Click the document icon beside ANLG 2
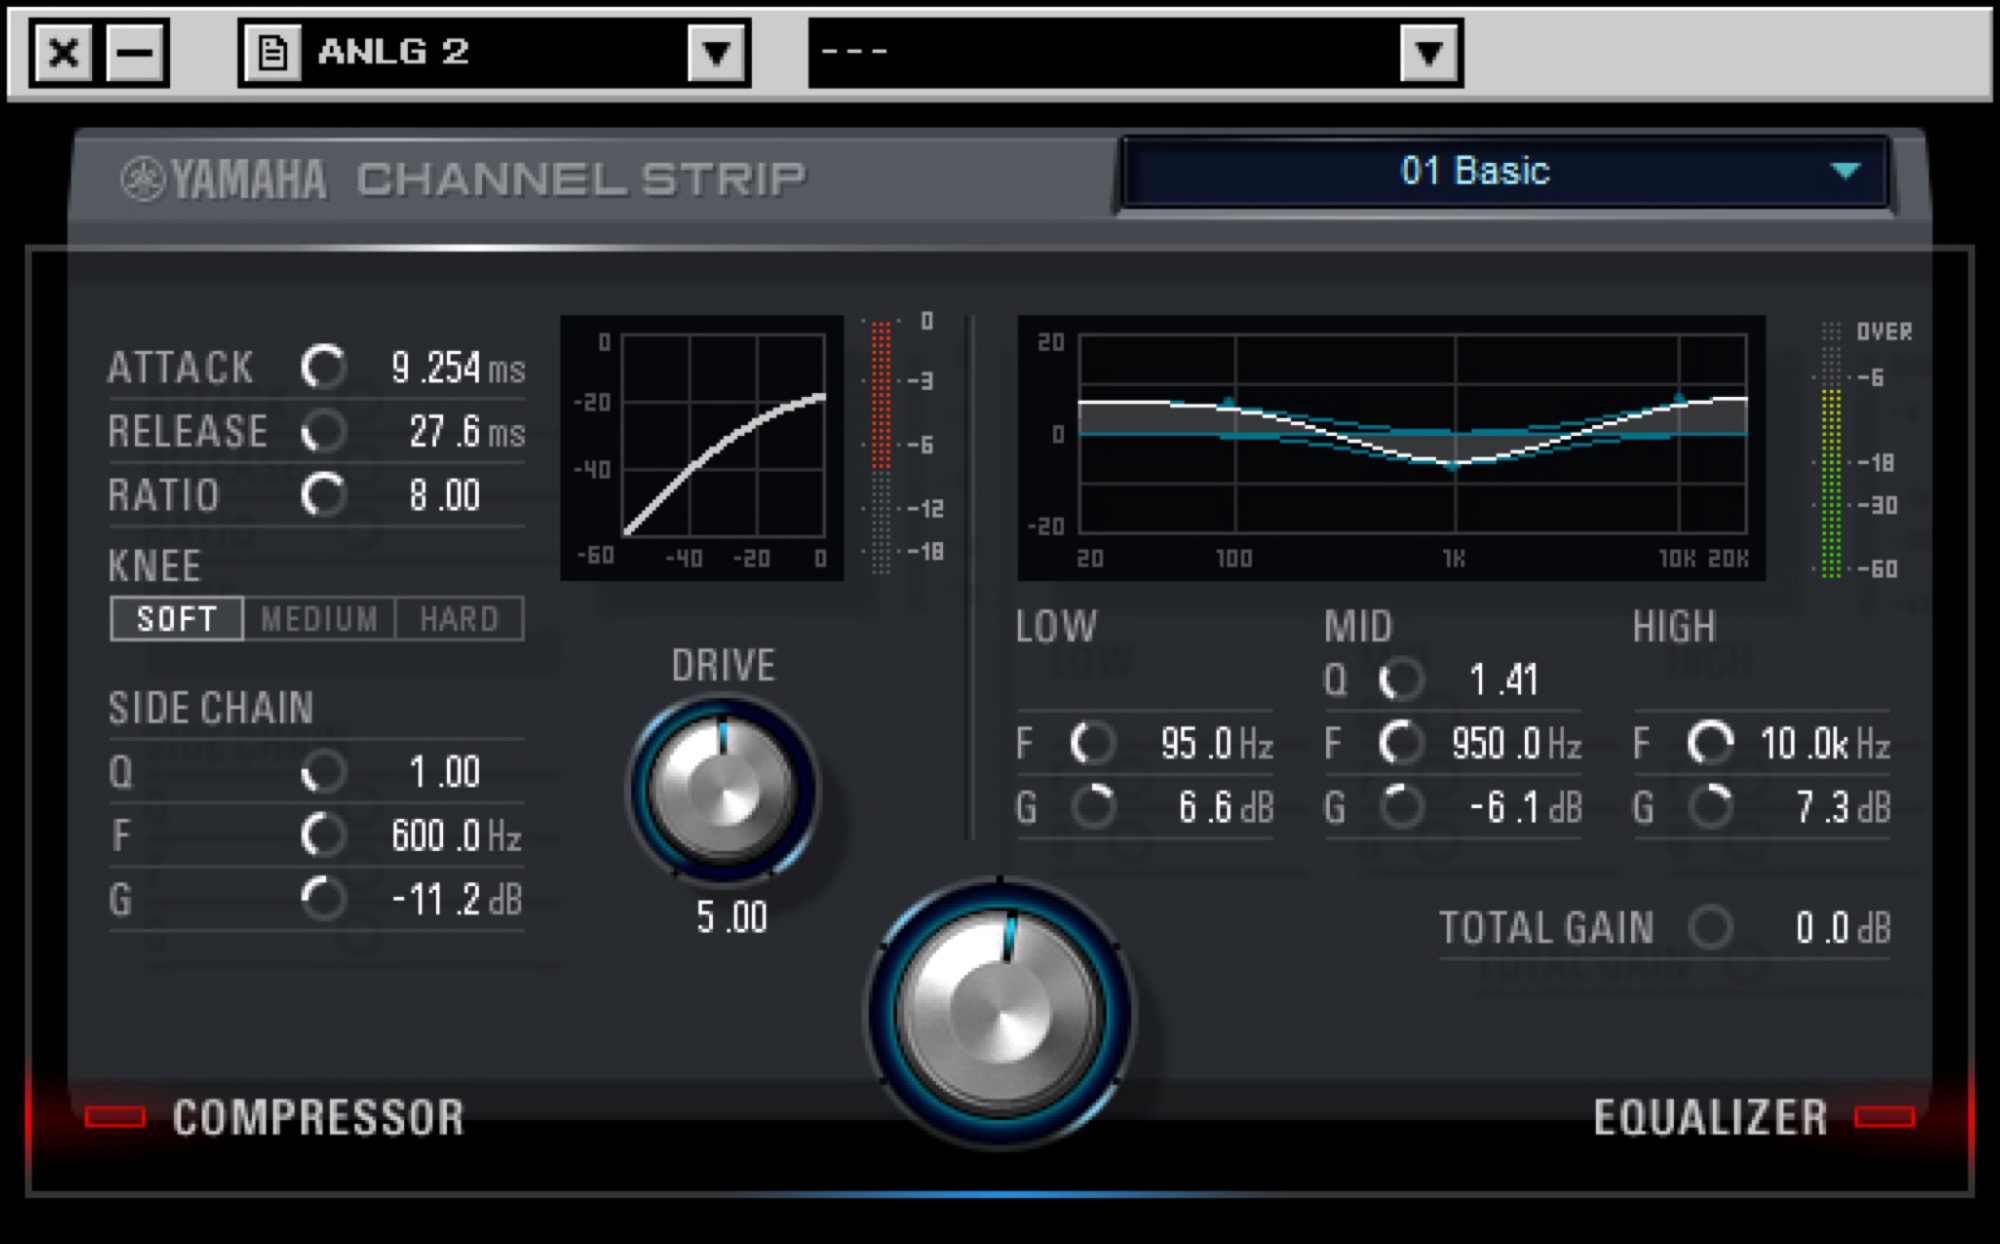 272,52
